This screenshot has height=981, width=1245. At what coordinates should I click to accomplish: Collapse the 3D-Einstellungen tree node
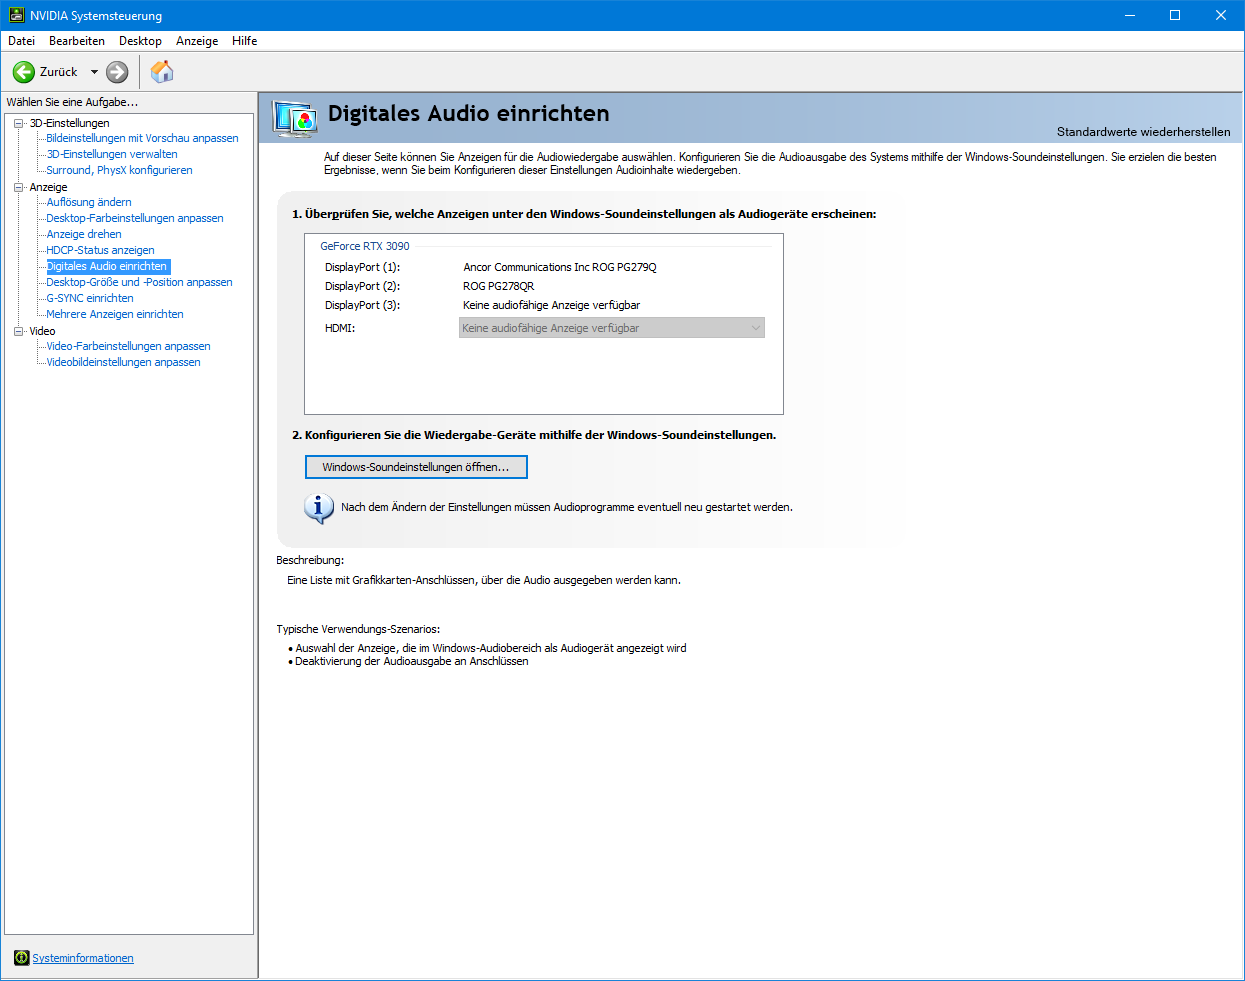coord(18,123)
